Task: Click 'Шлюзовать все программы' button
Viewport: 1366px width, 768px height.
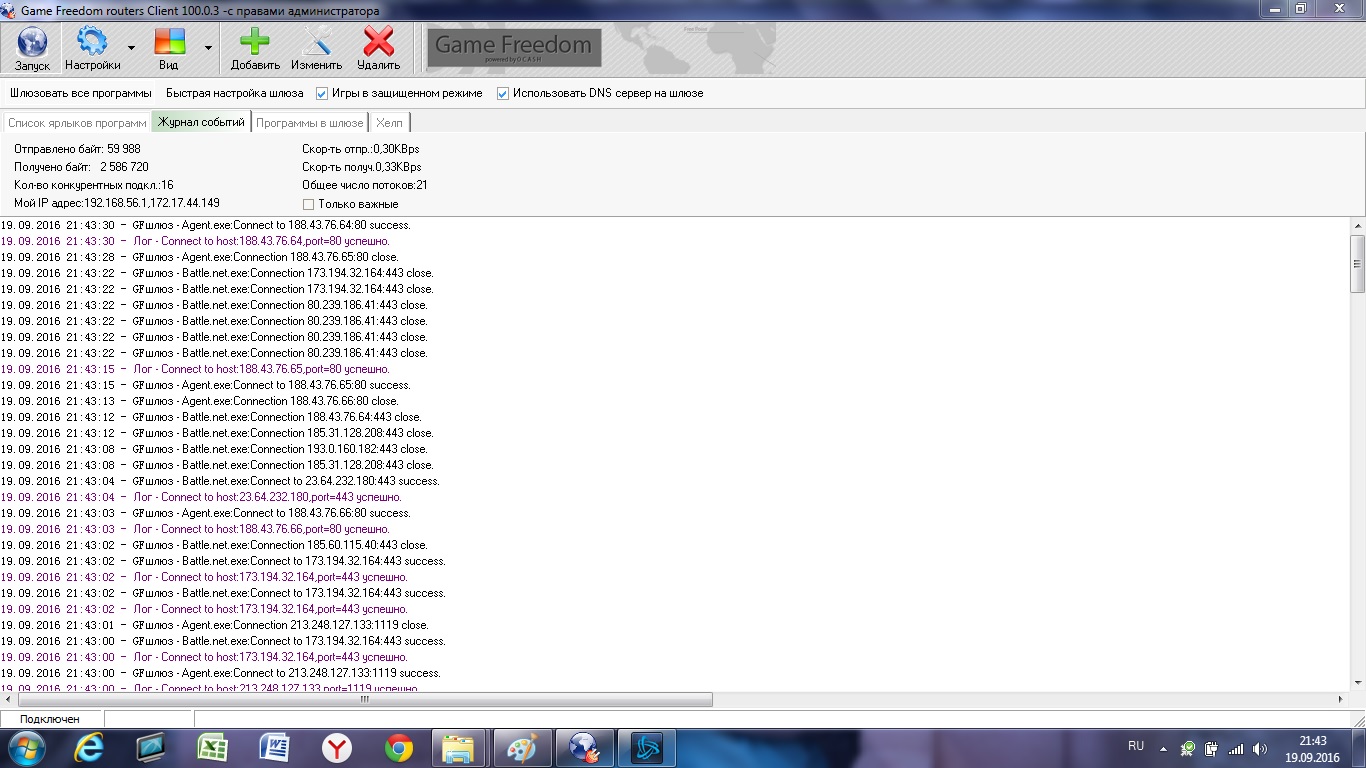Action: pos(81,93)
